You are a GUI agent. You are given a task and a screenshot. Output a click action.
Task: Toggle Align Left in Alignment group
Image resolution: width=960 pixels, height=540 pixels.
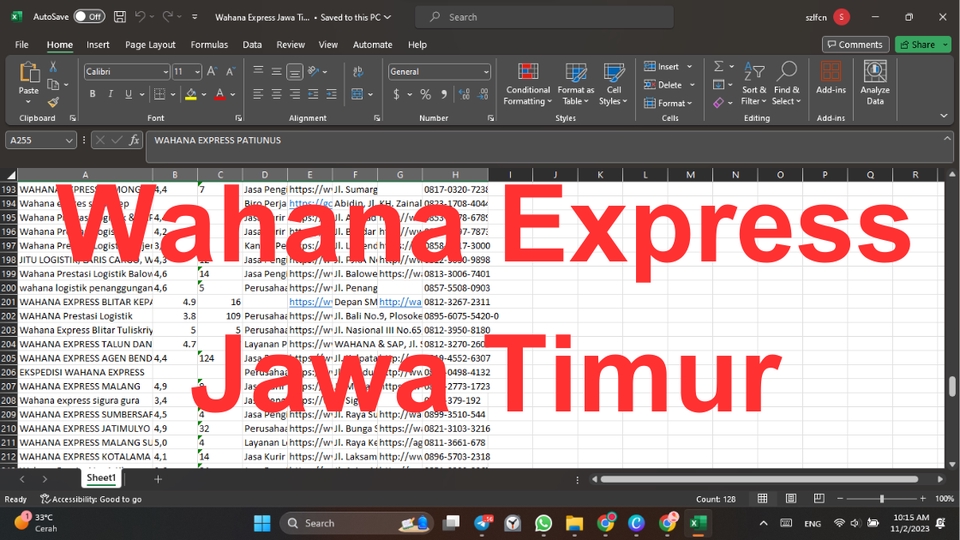pos(258,94)
